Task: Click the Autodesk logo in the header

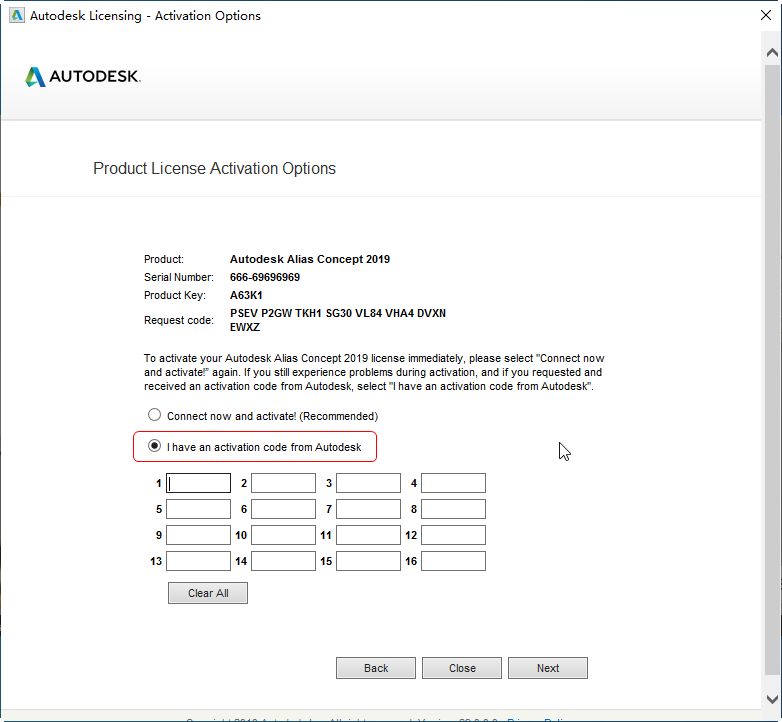Action: 82,77
